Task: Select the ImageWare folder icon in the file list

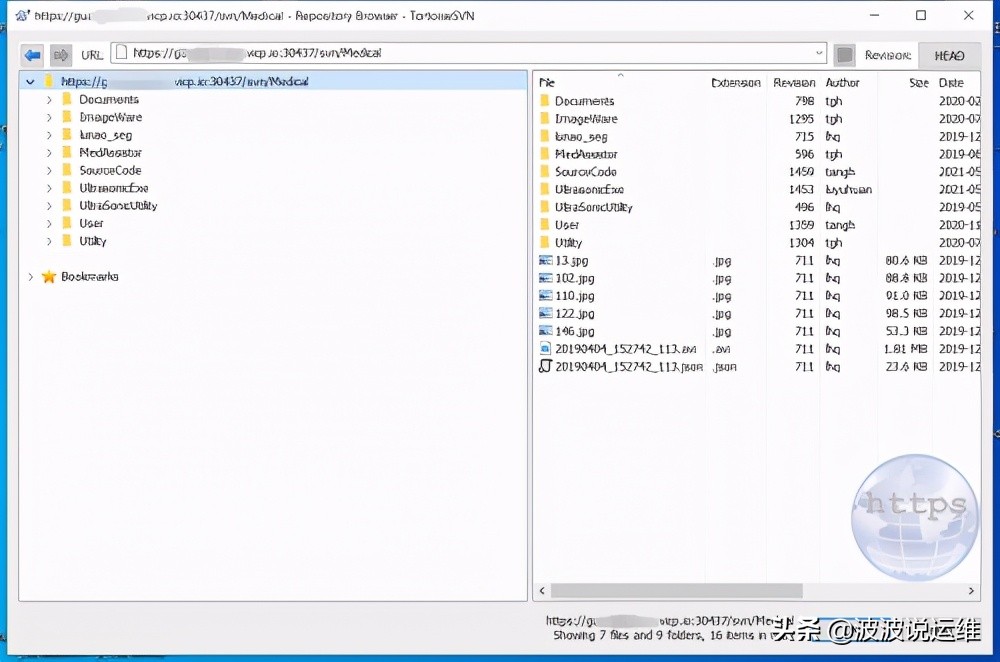Action: click(x=544, y=119)
